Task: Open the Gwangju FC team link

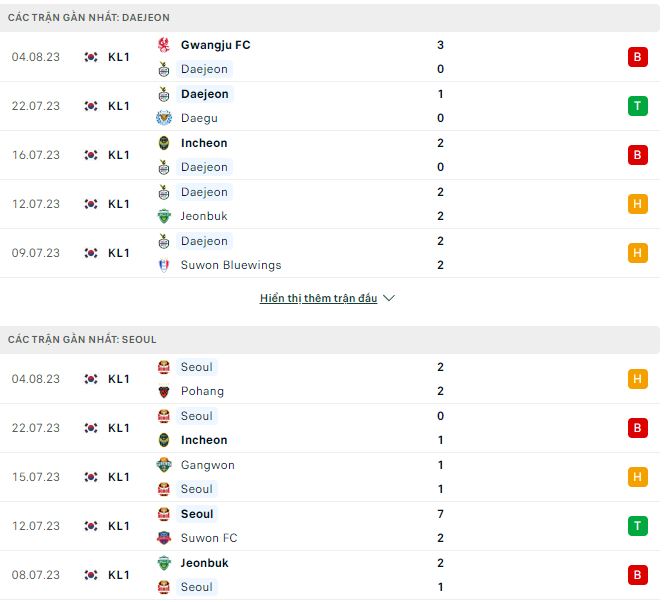Action: point(215,45)
